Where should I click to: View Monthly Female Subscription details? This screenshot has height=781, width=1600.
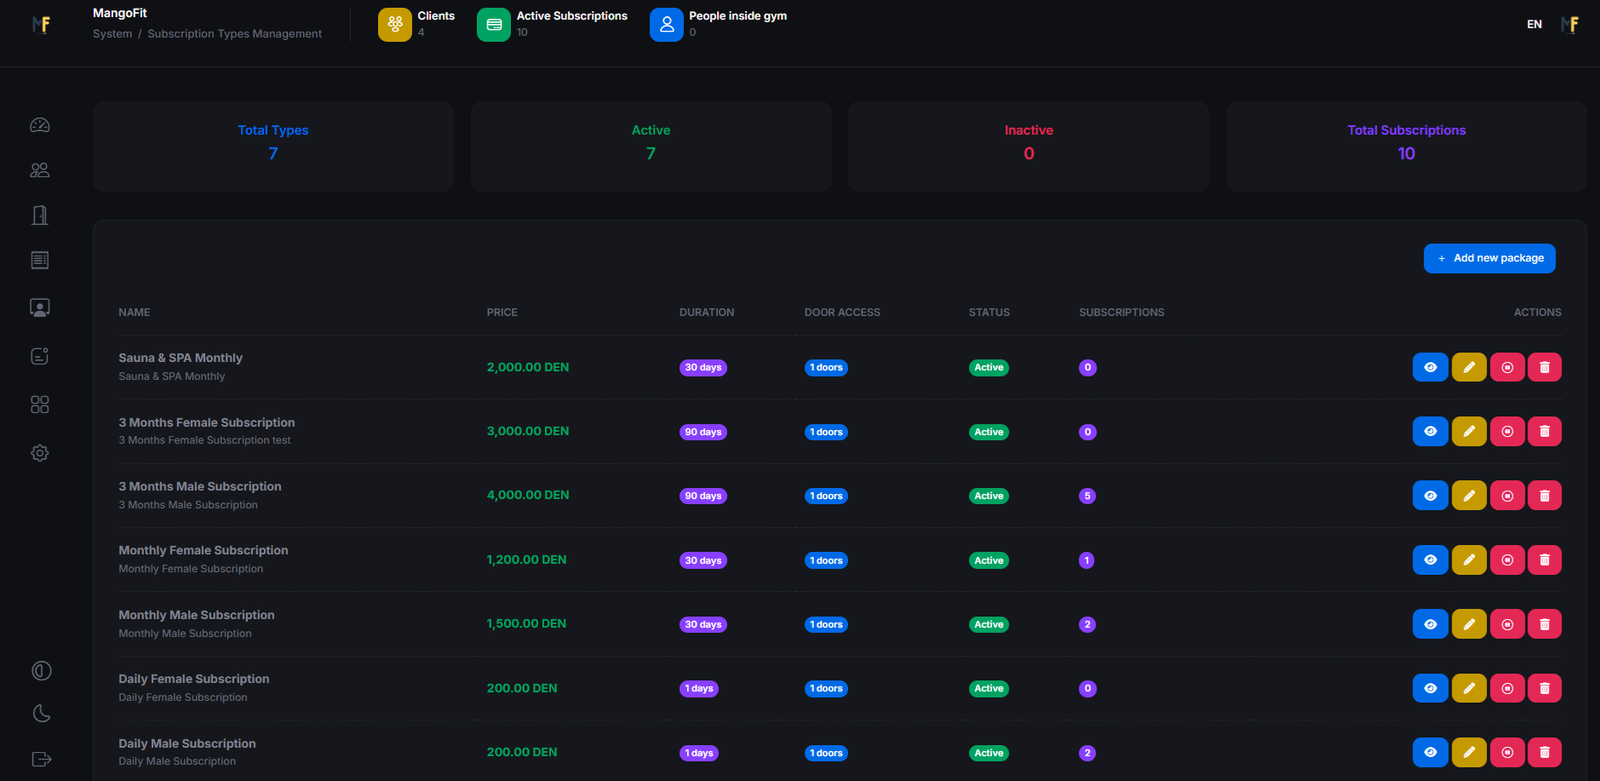point(1430,560)
